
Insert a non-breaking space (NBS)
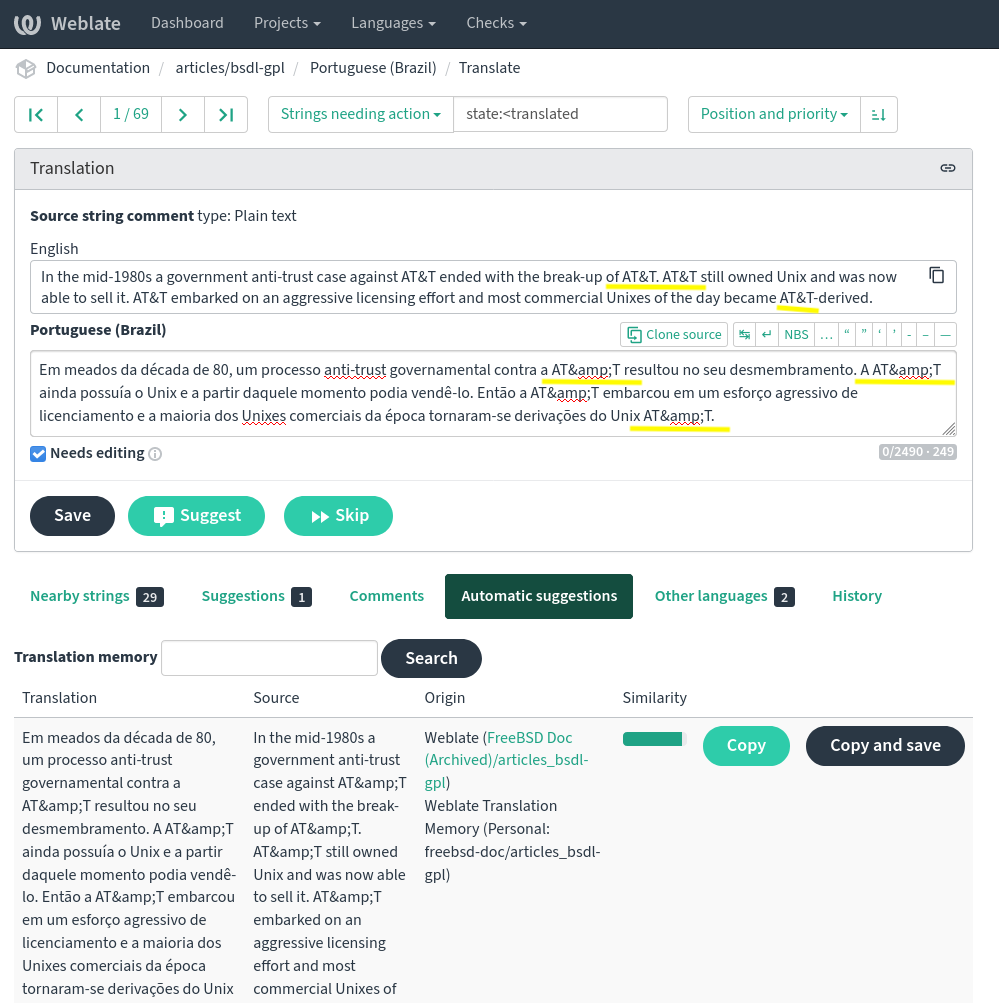coord(796,335)
